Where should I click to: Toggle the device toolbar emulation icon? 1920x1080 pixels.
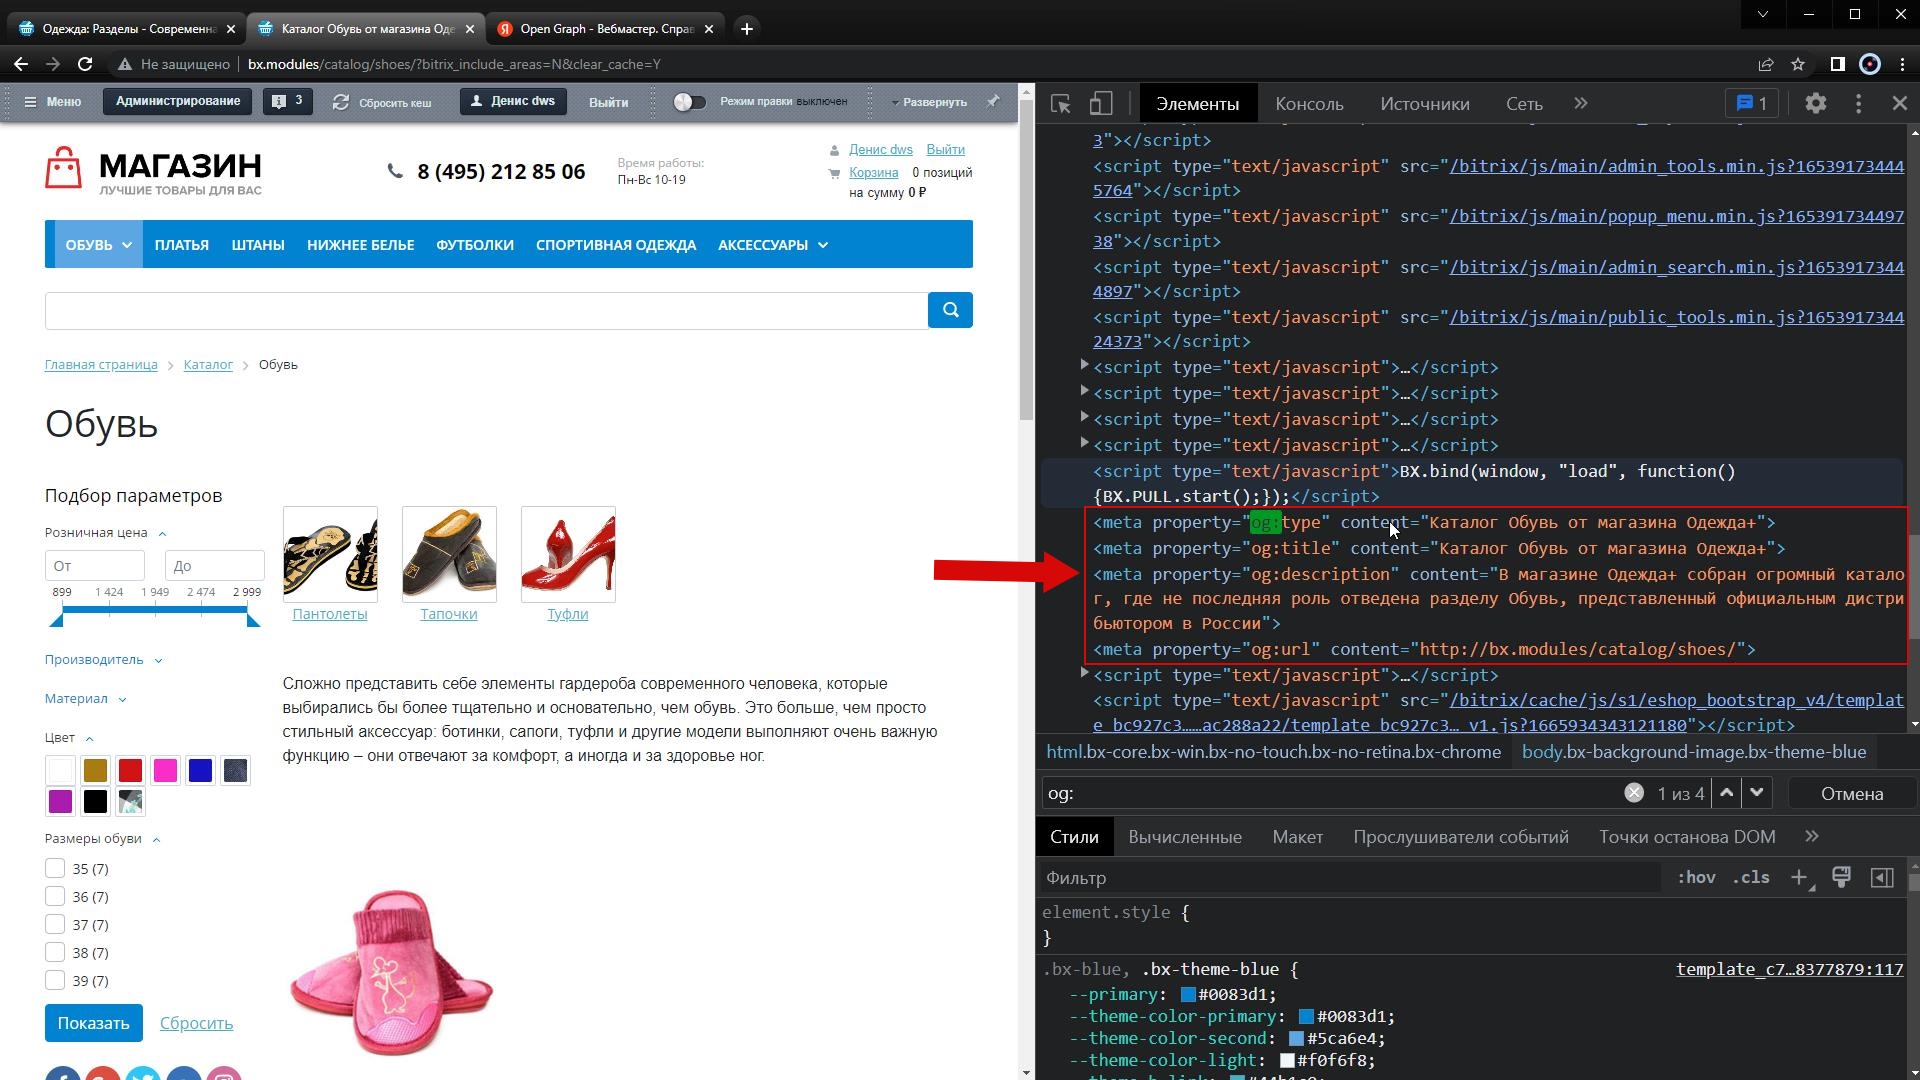pos(1100,103)
